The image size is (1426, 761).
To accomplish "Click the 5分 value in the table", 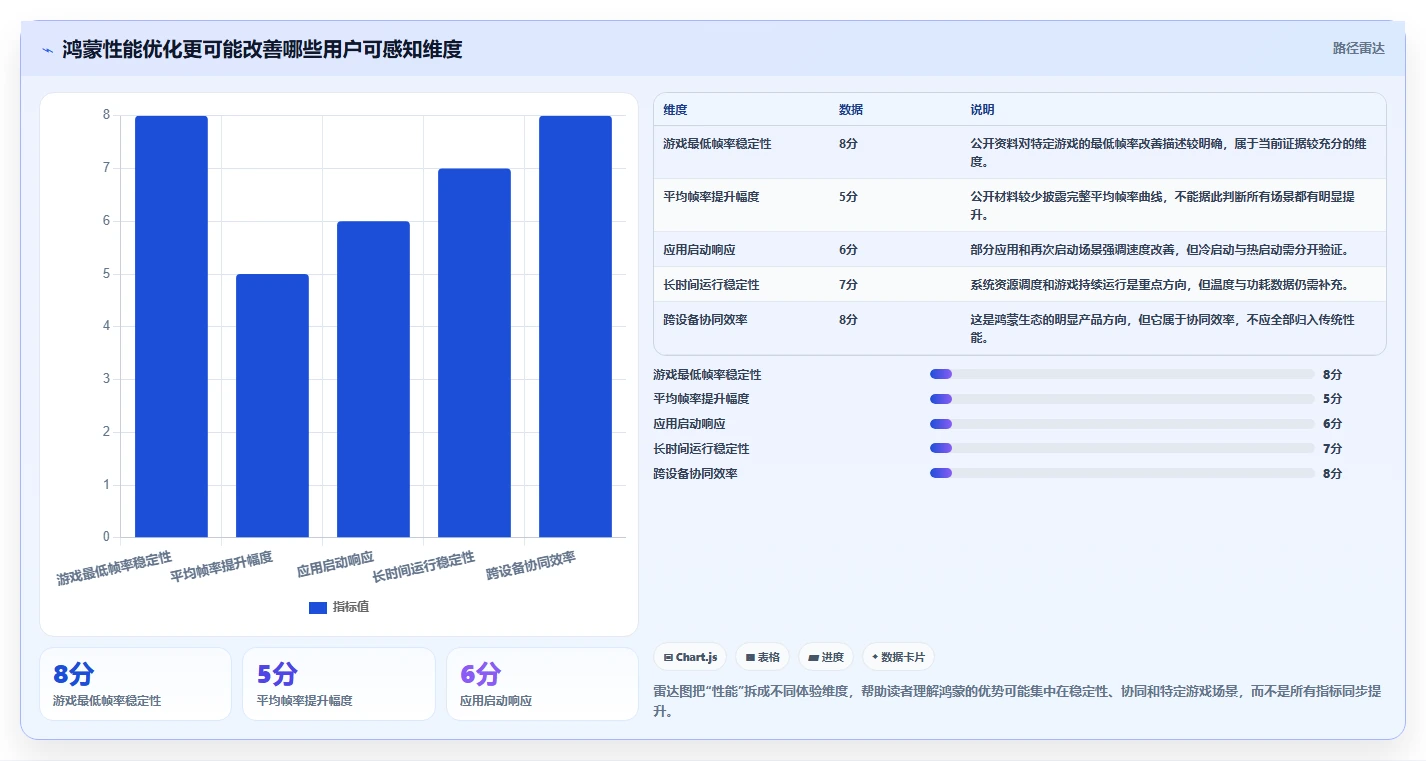I will (848, 197).
